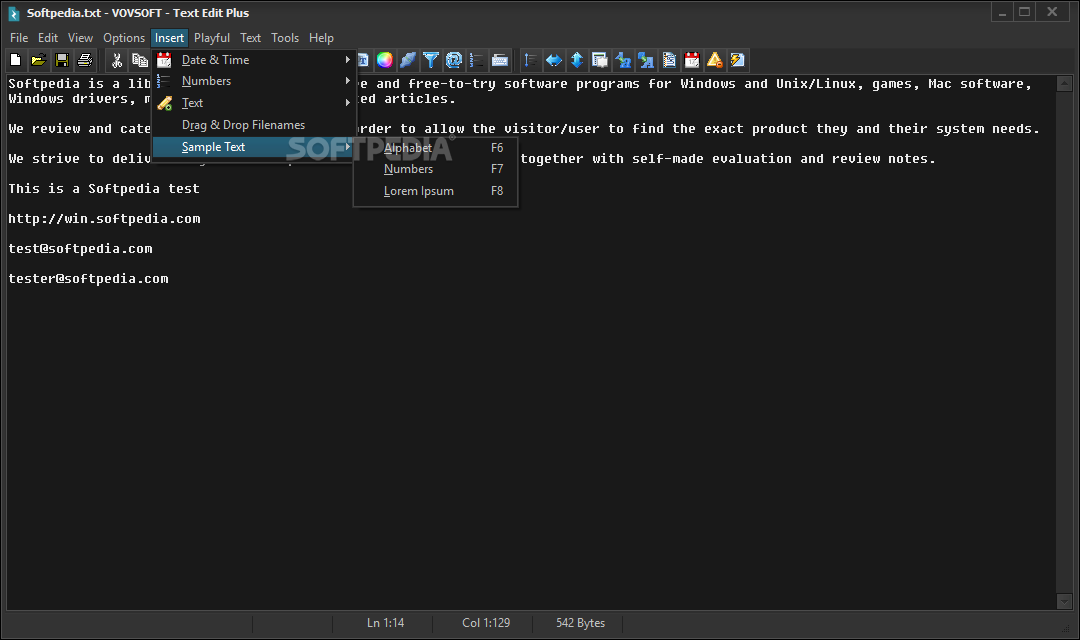This screenshot has width=1080, height=640.
Task: Select the highlighted Sample Text entry
Action: click(x=253, y=147)
